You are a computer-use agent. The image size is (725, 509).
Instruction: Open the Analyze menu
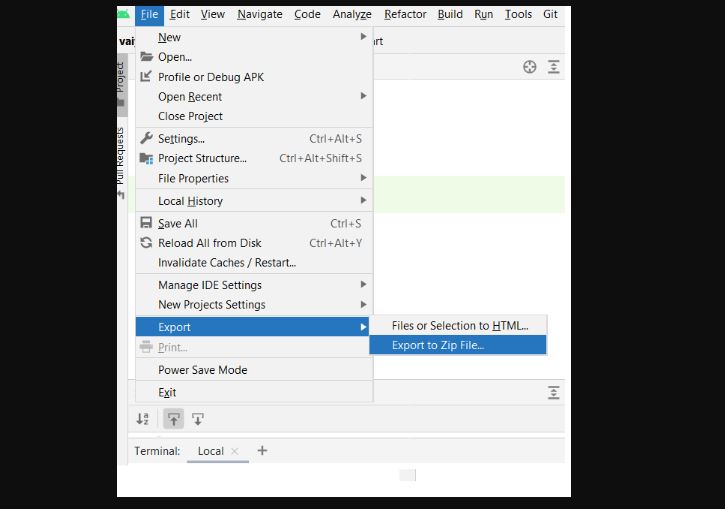352,14
